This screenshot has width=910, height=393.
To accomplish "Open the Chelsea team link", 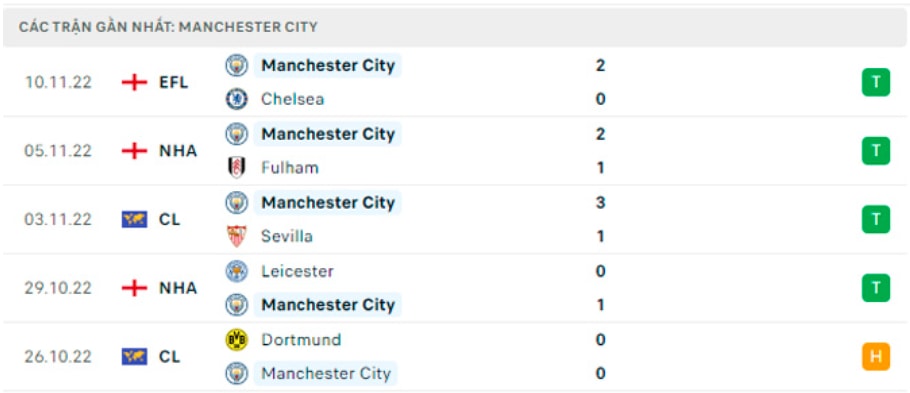I will pos(292,99).
